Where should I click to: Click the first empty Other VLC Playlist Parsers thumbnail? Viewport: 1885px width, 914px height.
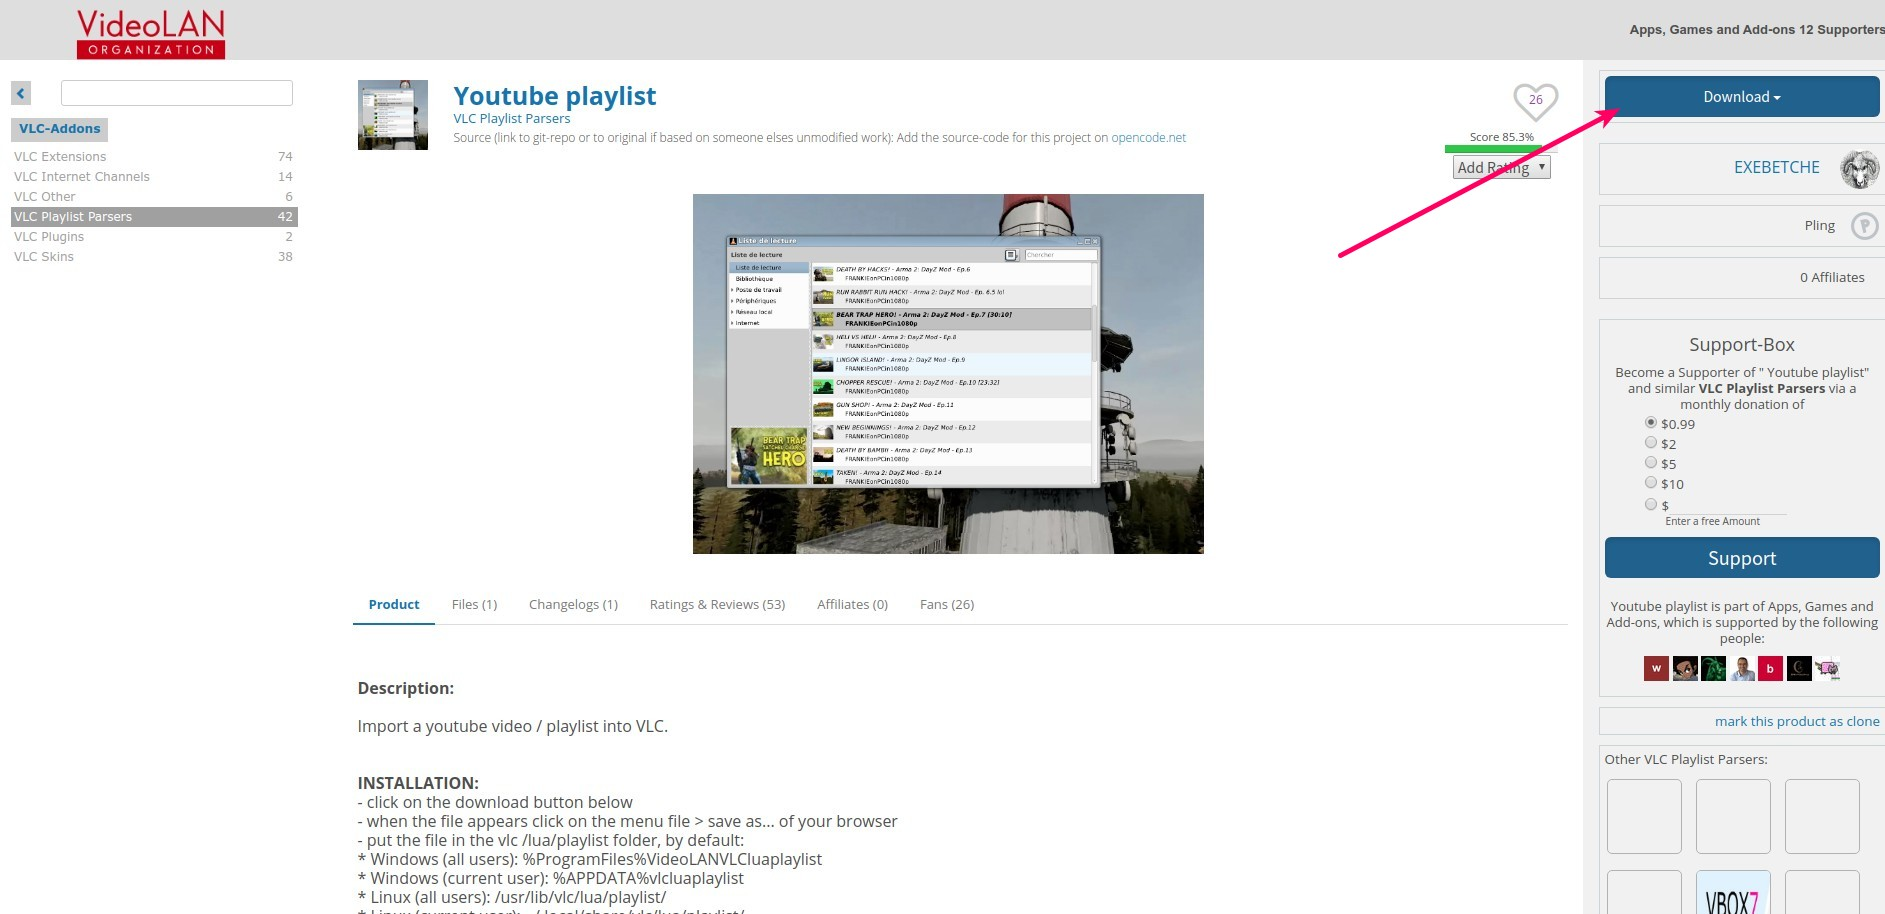pyautogui.click(x=1644, y=816)
